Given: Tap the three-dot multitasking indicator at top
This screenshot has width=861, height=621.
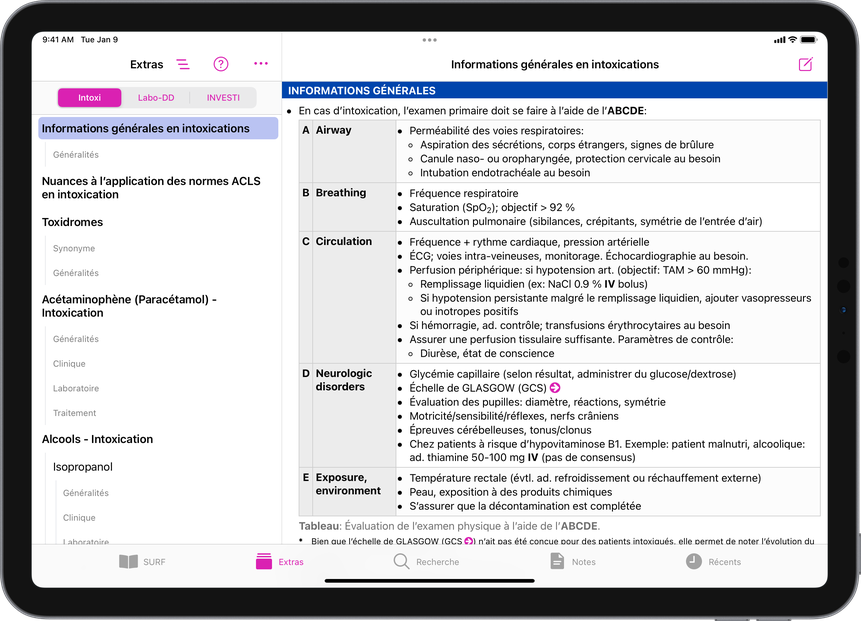Looking at the screenshot, I should [429, 40].
